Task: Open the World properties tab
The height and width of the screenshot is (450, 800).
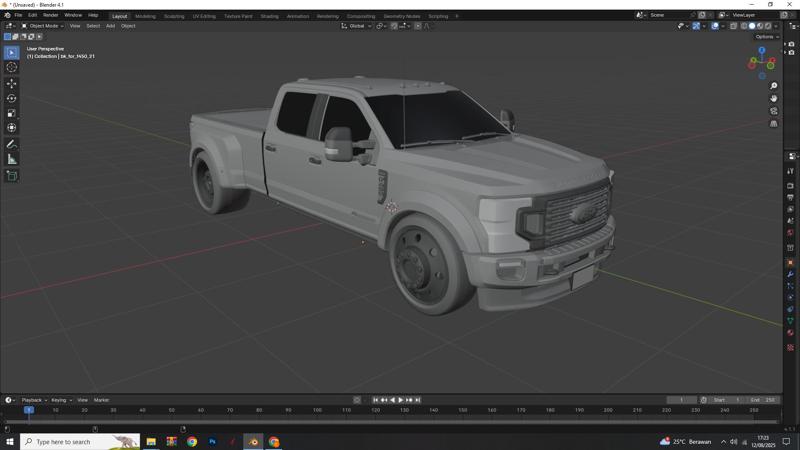Action: (790, 233)
